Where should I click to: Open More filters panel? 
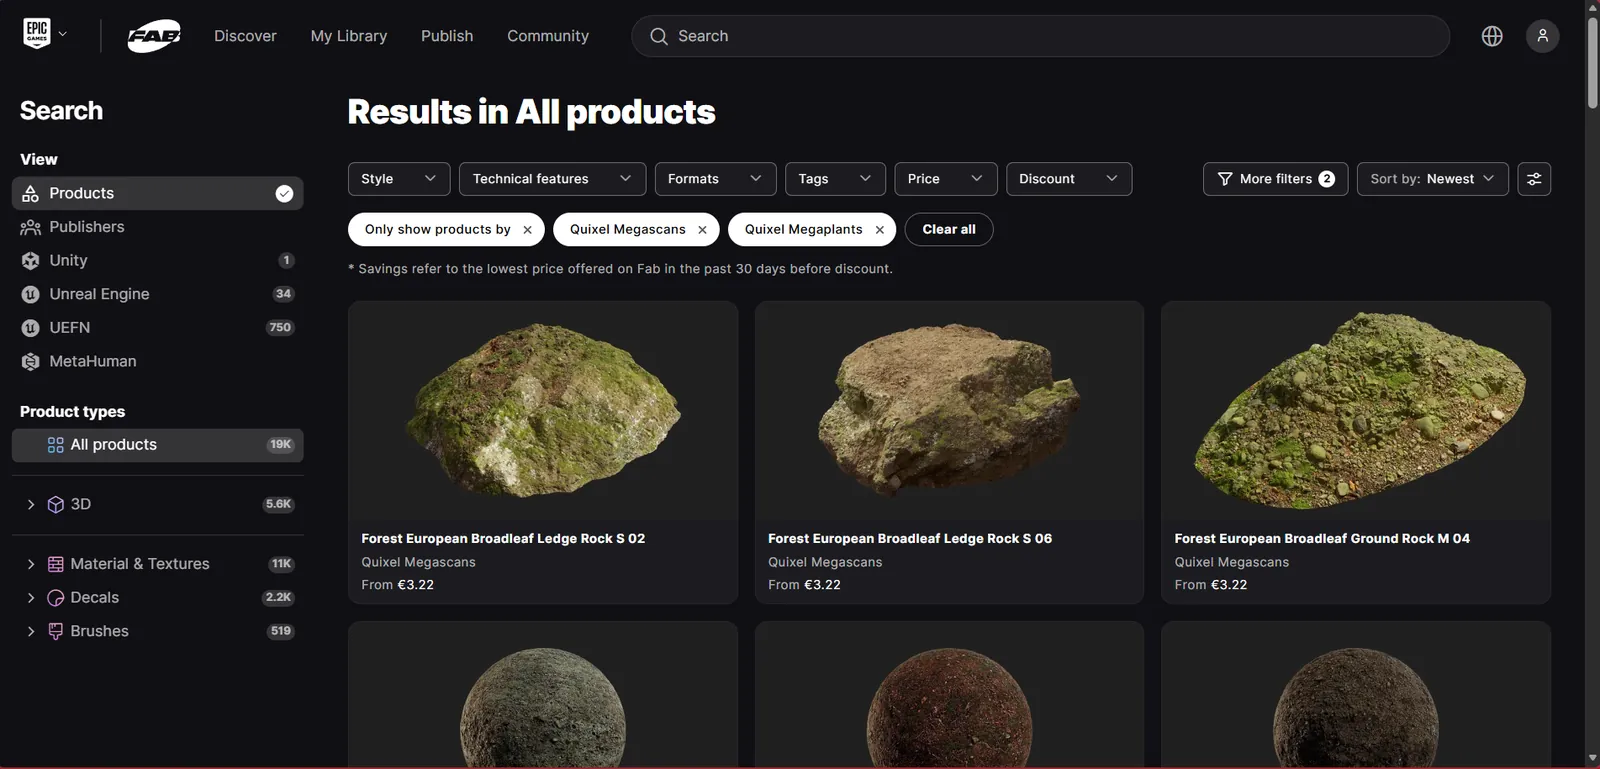coord(1275,179)
